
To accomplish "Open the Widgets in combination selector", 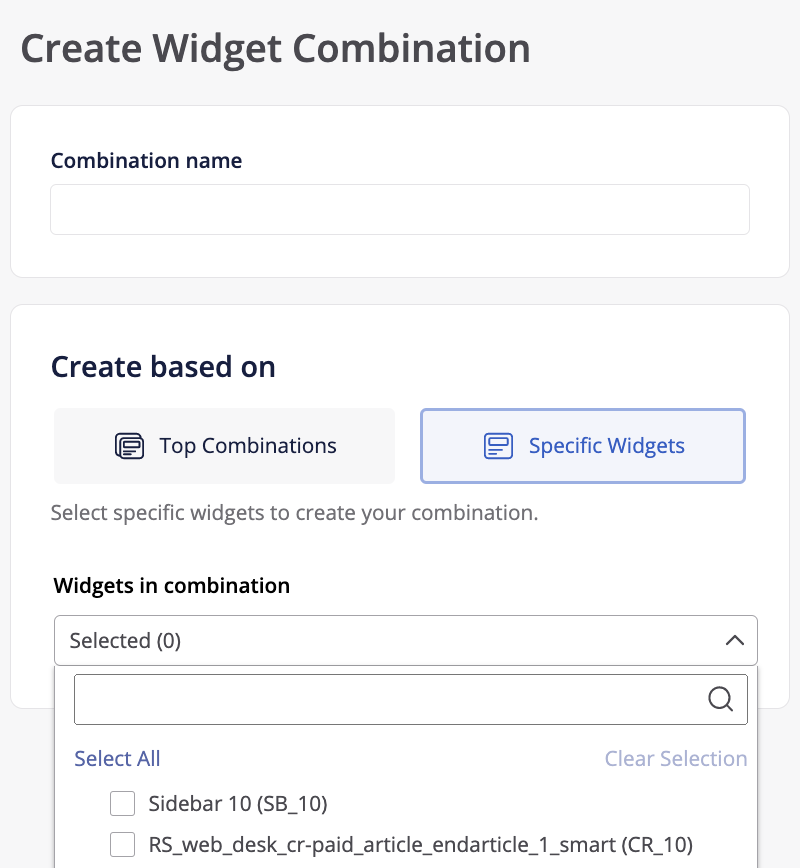I will click(405, 640).
